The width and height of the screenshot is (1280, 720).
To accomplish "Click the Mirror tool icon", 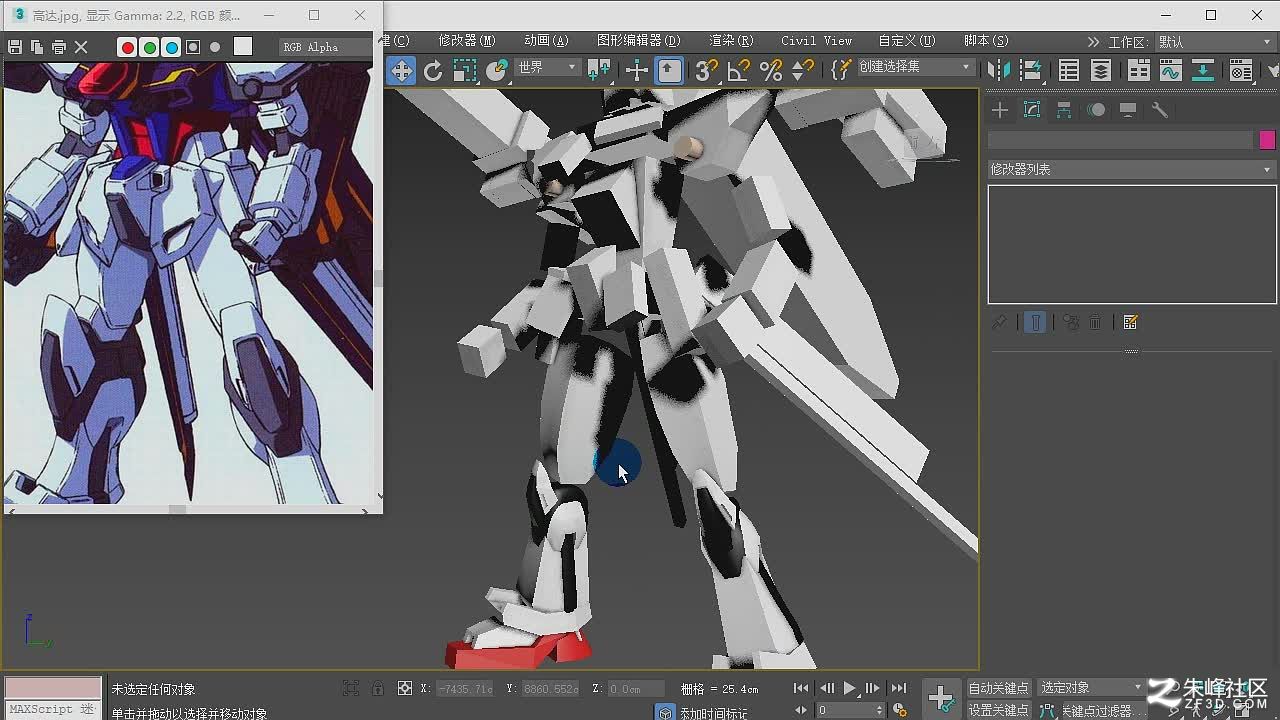I will coord(998,70).
